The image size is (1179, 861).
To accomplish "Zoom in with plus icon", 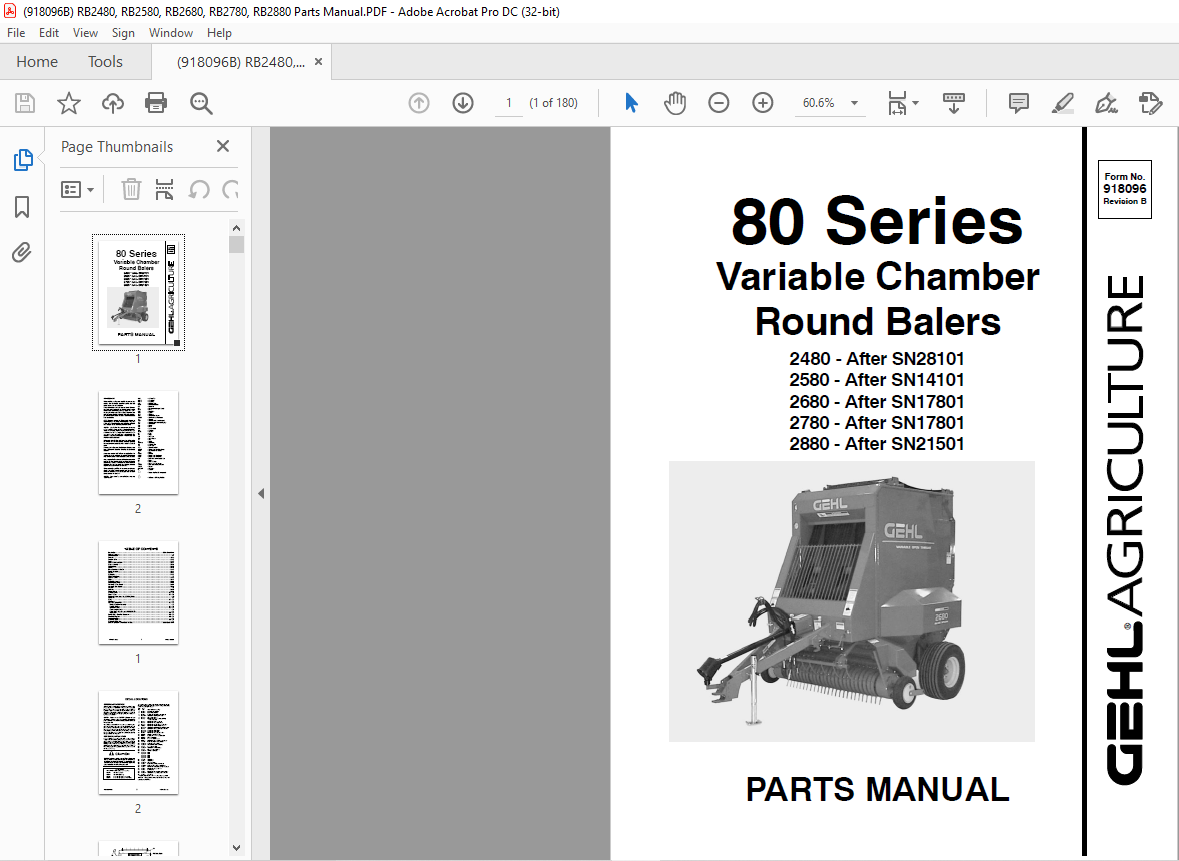I will click(762, 103).
